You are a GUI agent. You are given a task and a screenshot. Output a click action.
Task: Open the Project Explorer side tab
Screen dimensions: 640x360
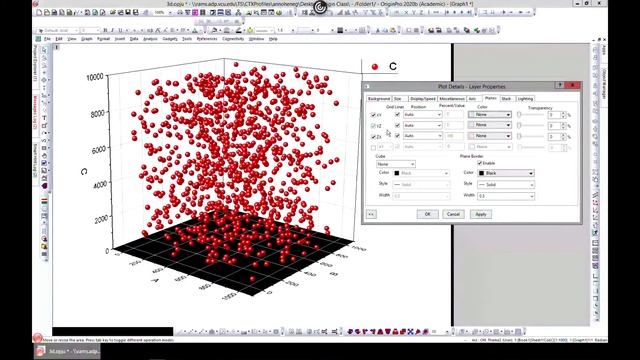[x=36, y=62]
